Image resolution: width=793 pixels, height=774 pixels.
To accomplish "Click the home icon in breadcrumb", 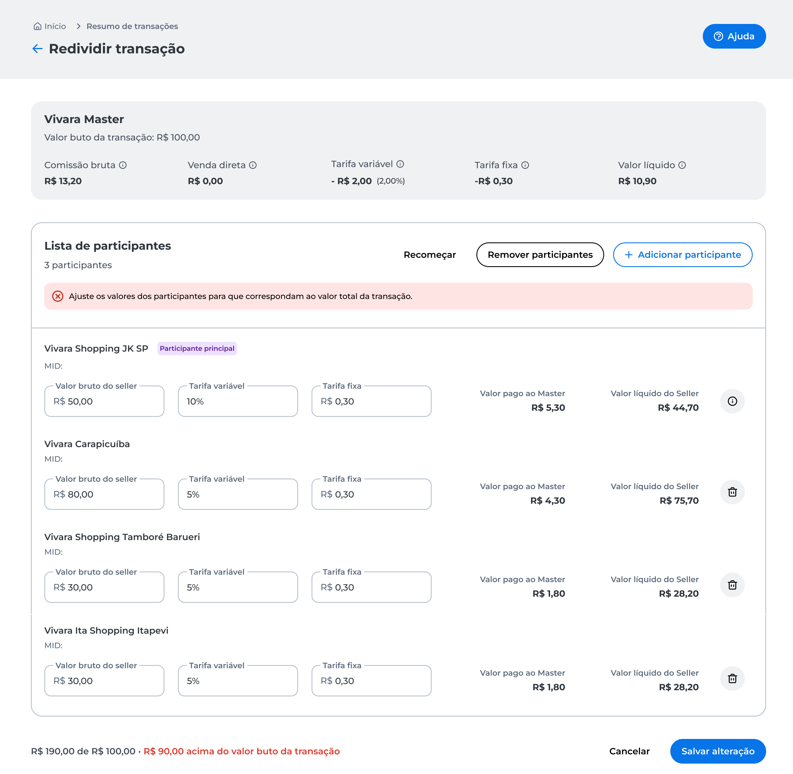I will 37,26.
